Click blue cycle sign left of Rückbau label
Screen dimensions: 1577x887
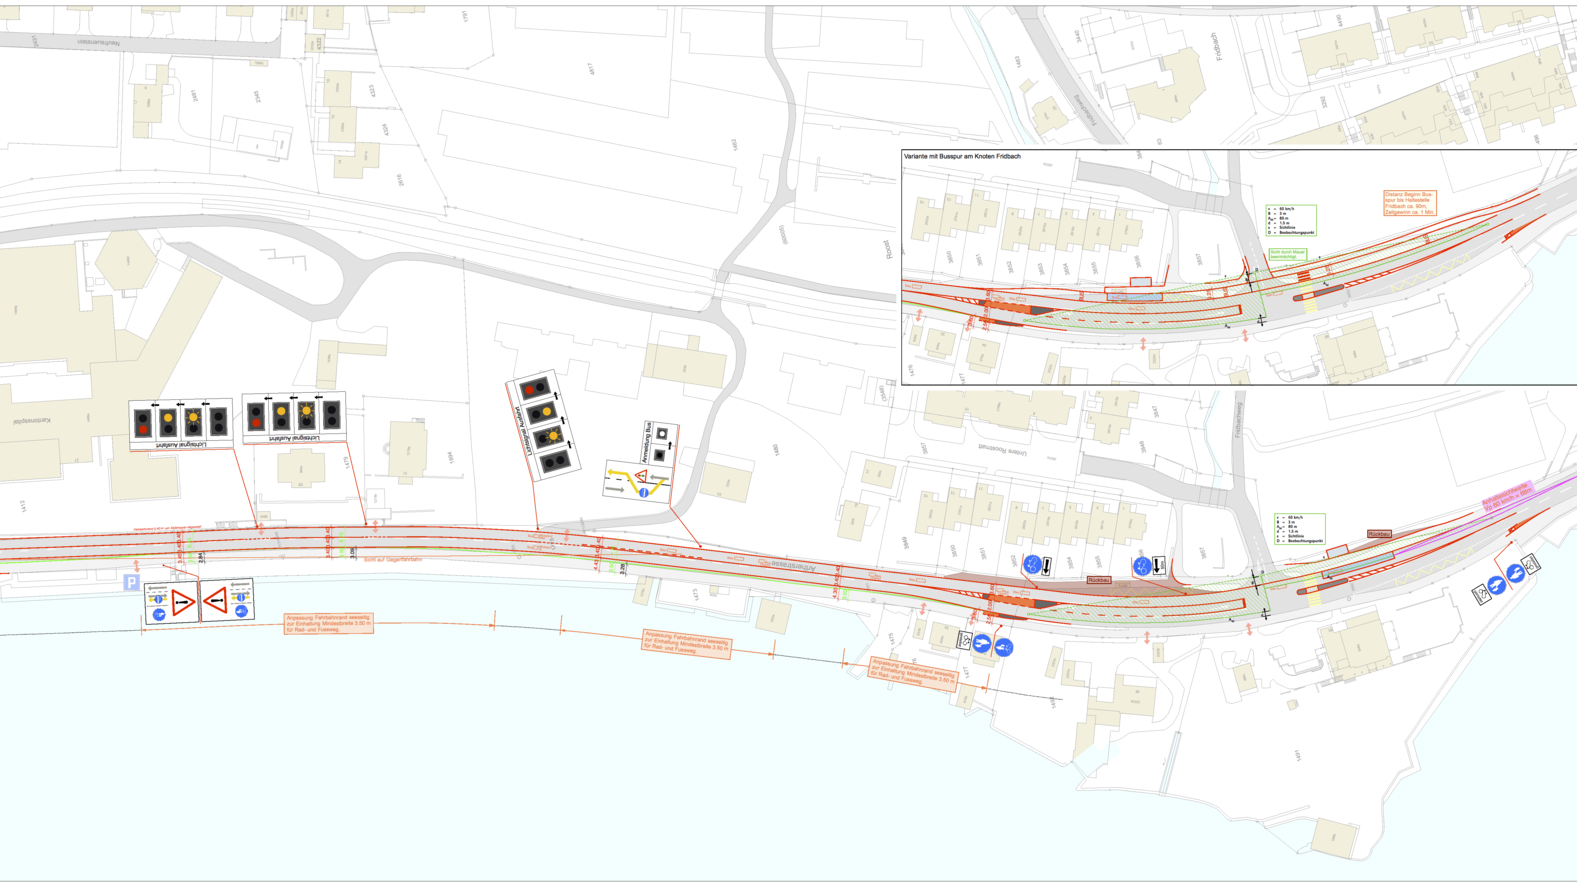[x=1032, y=566]
